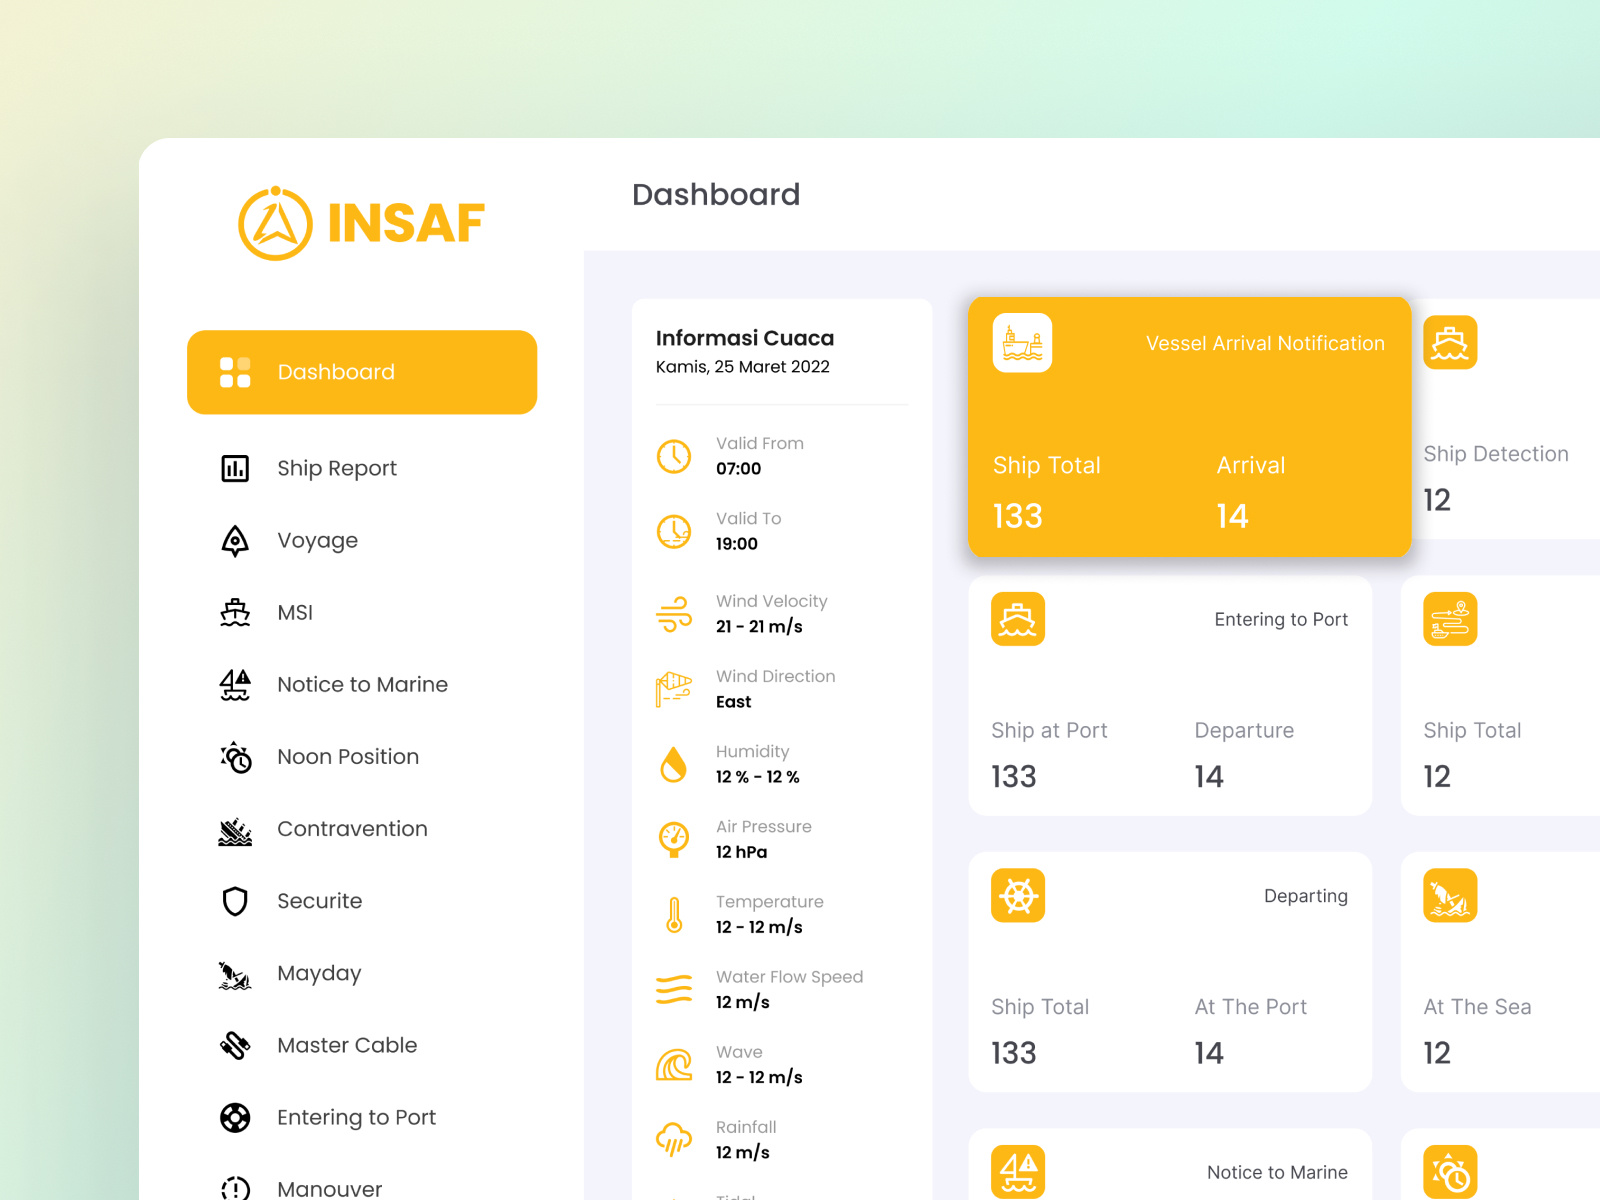Click the Vessel Arrival Notification ship icon

pos(1022,343)
